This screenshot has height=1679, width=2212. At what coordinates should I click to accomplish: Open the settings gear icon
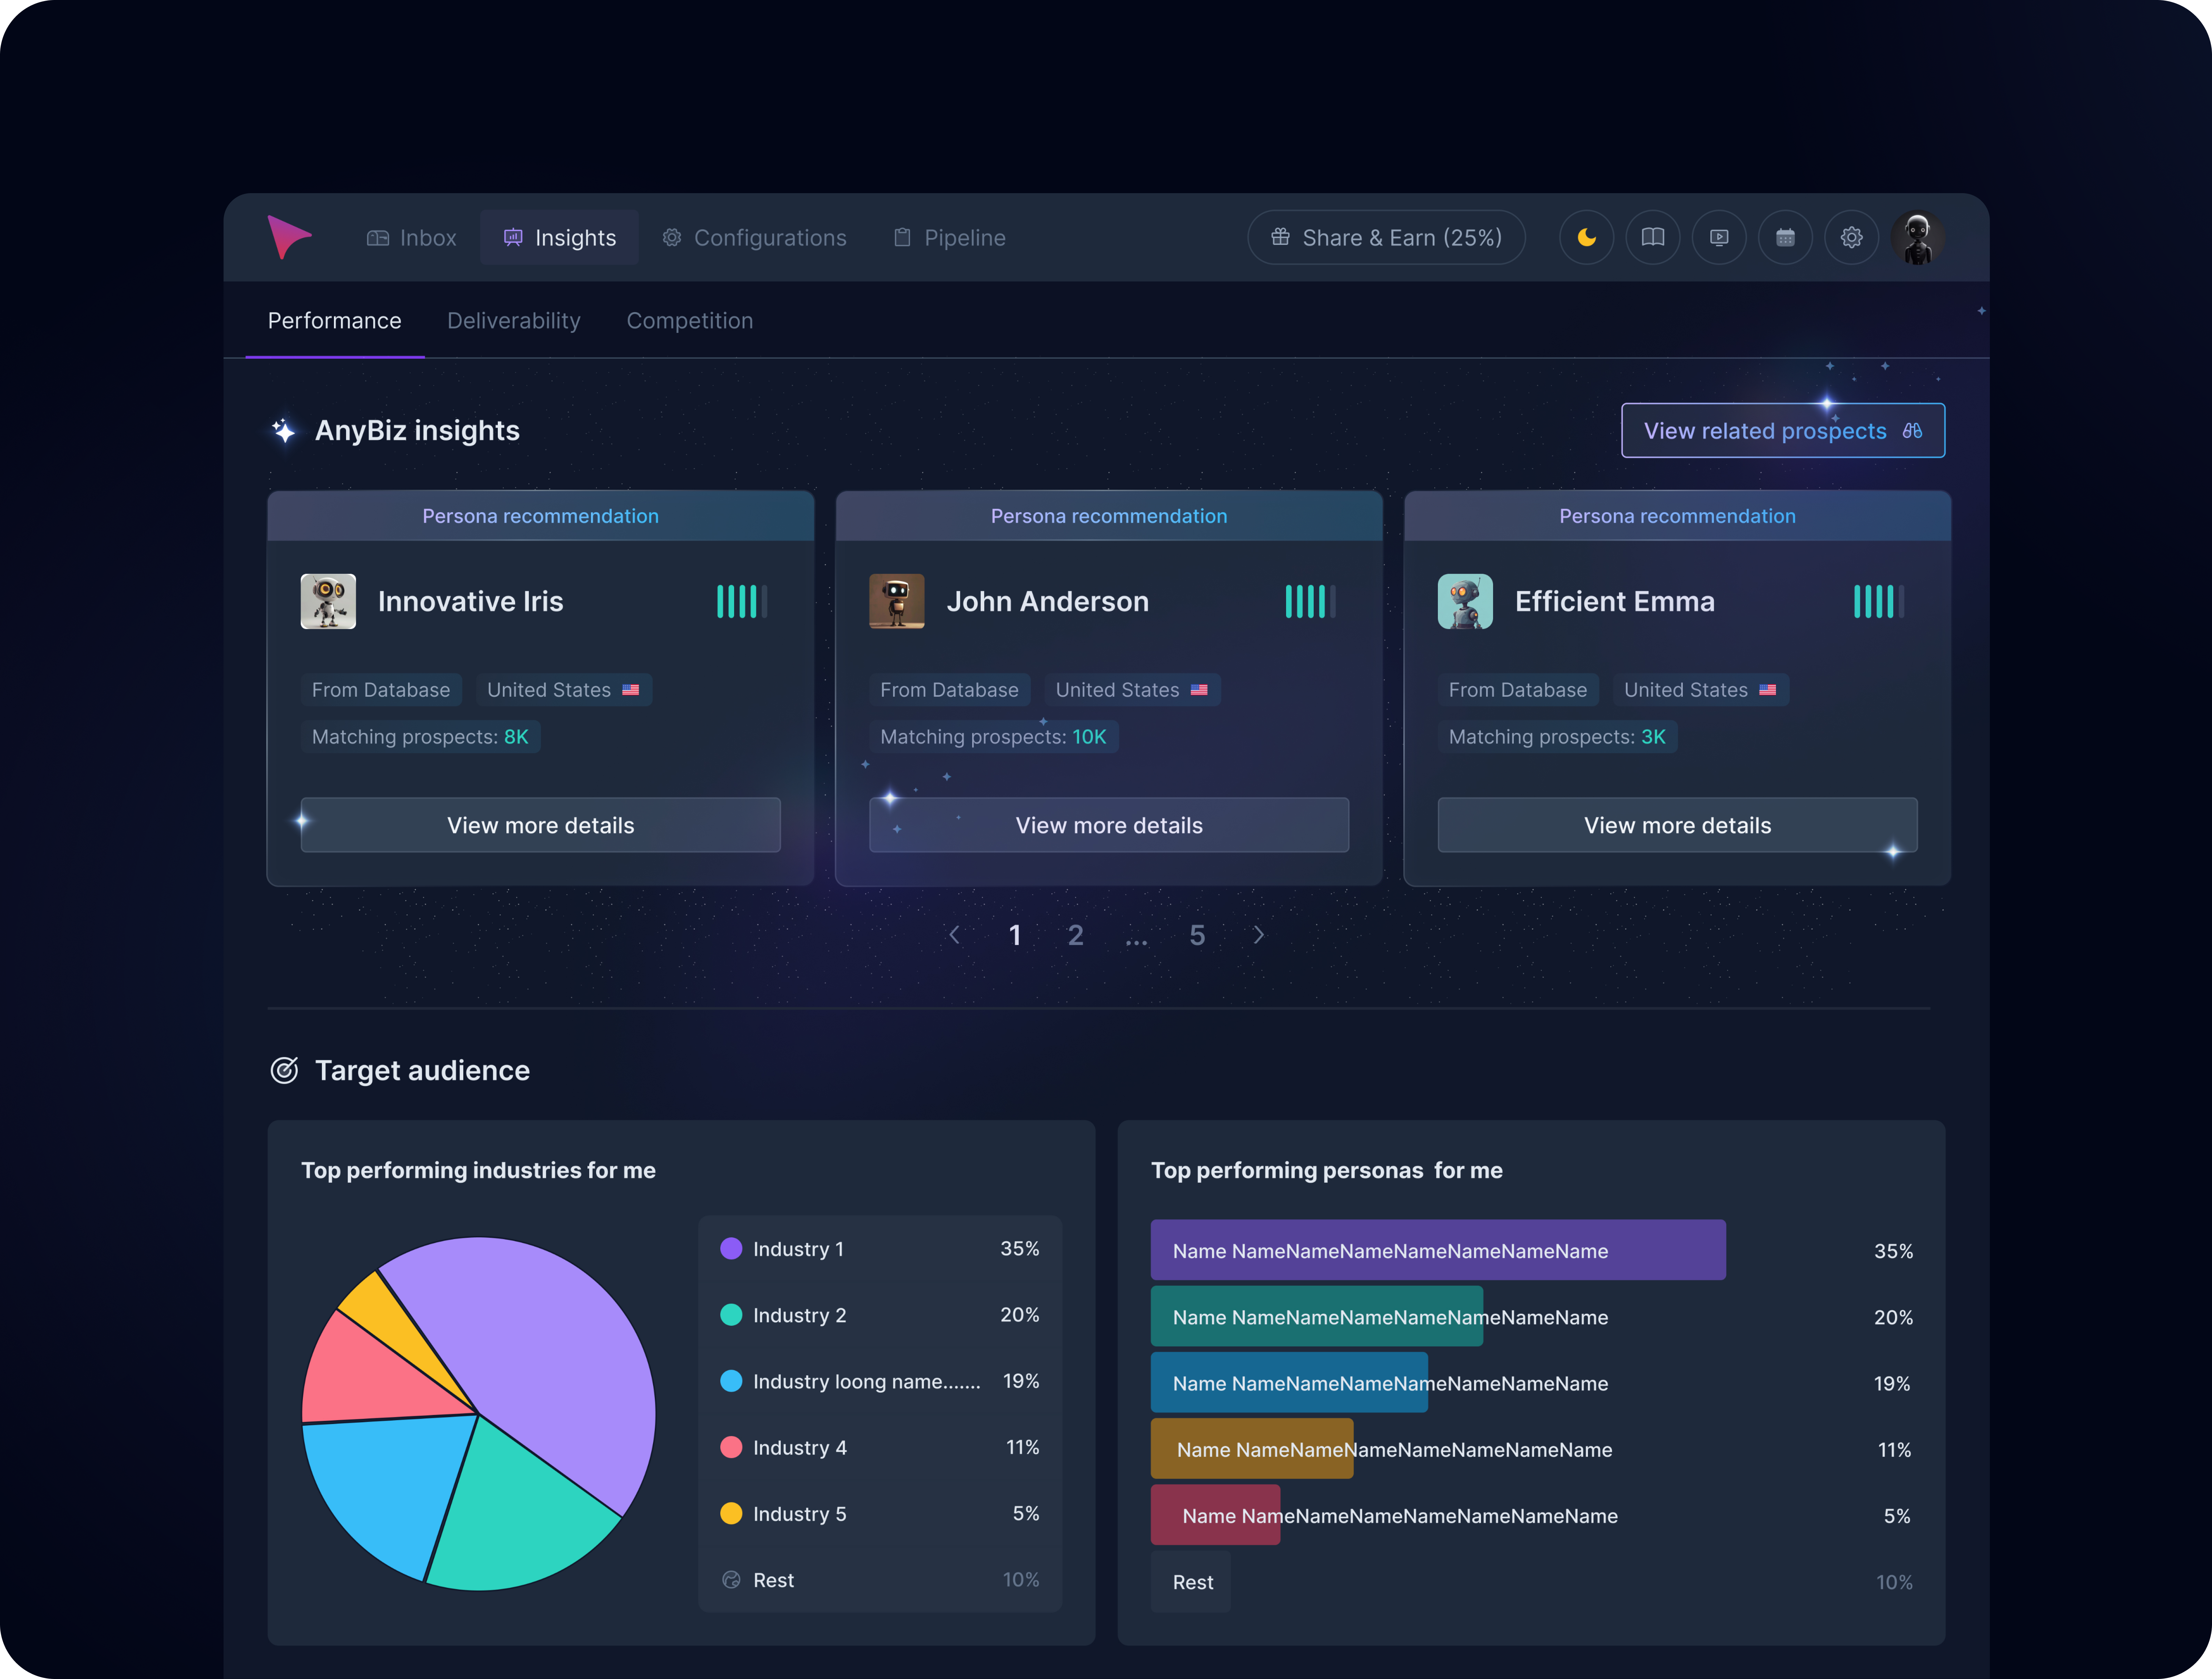point(1851,237)
